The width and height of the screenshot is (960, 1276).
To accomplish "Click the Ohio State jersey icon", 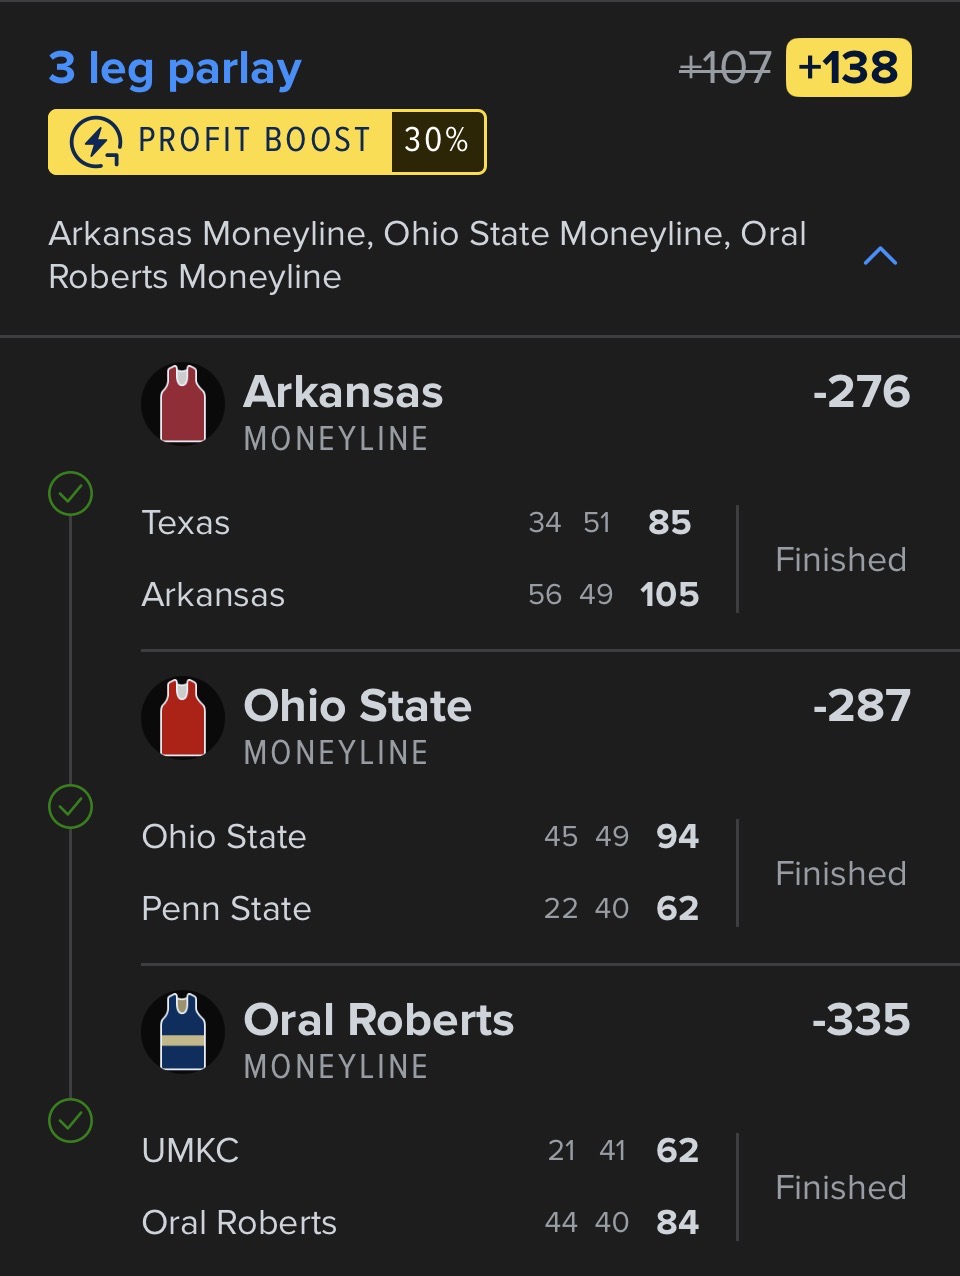I will 183,718.
